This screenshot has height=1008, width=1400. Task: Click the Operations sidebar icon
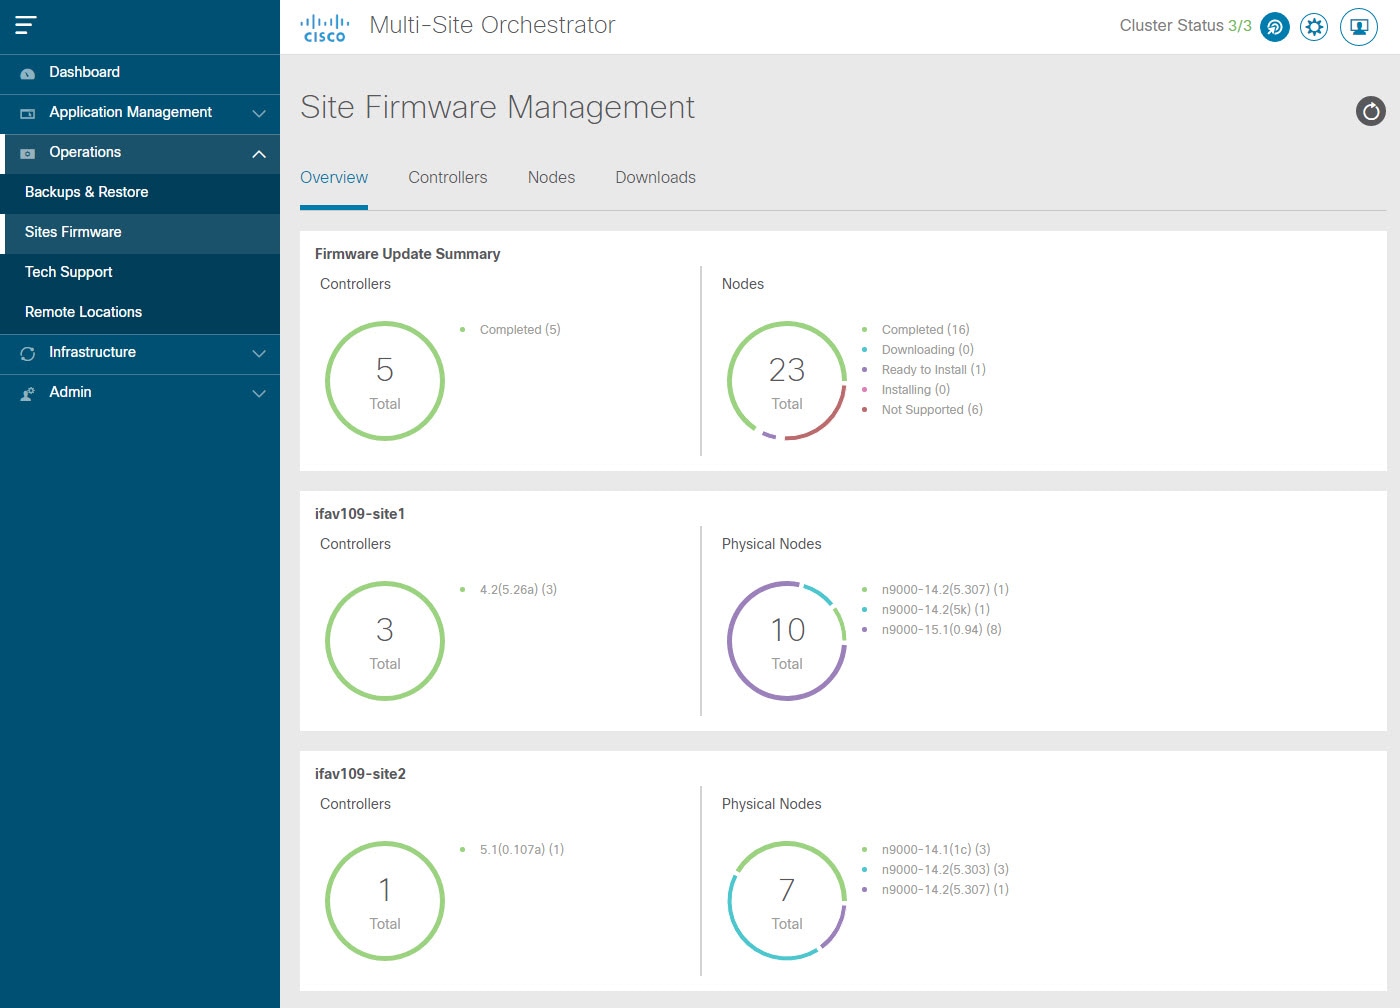pyautogui.click(x=28, y=153)
